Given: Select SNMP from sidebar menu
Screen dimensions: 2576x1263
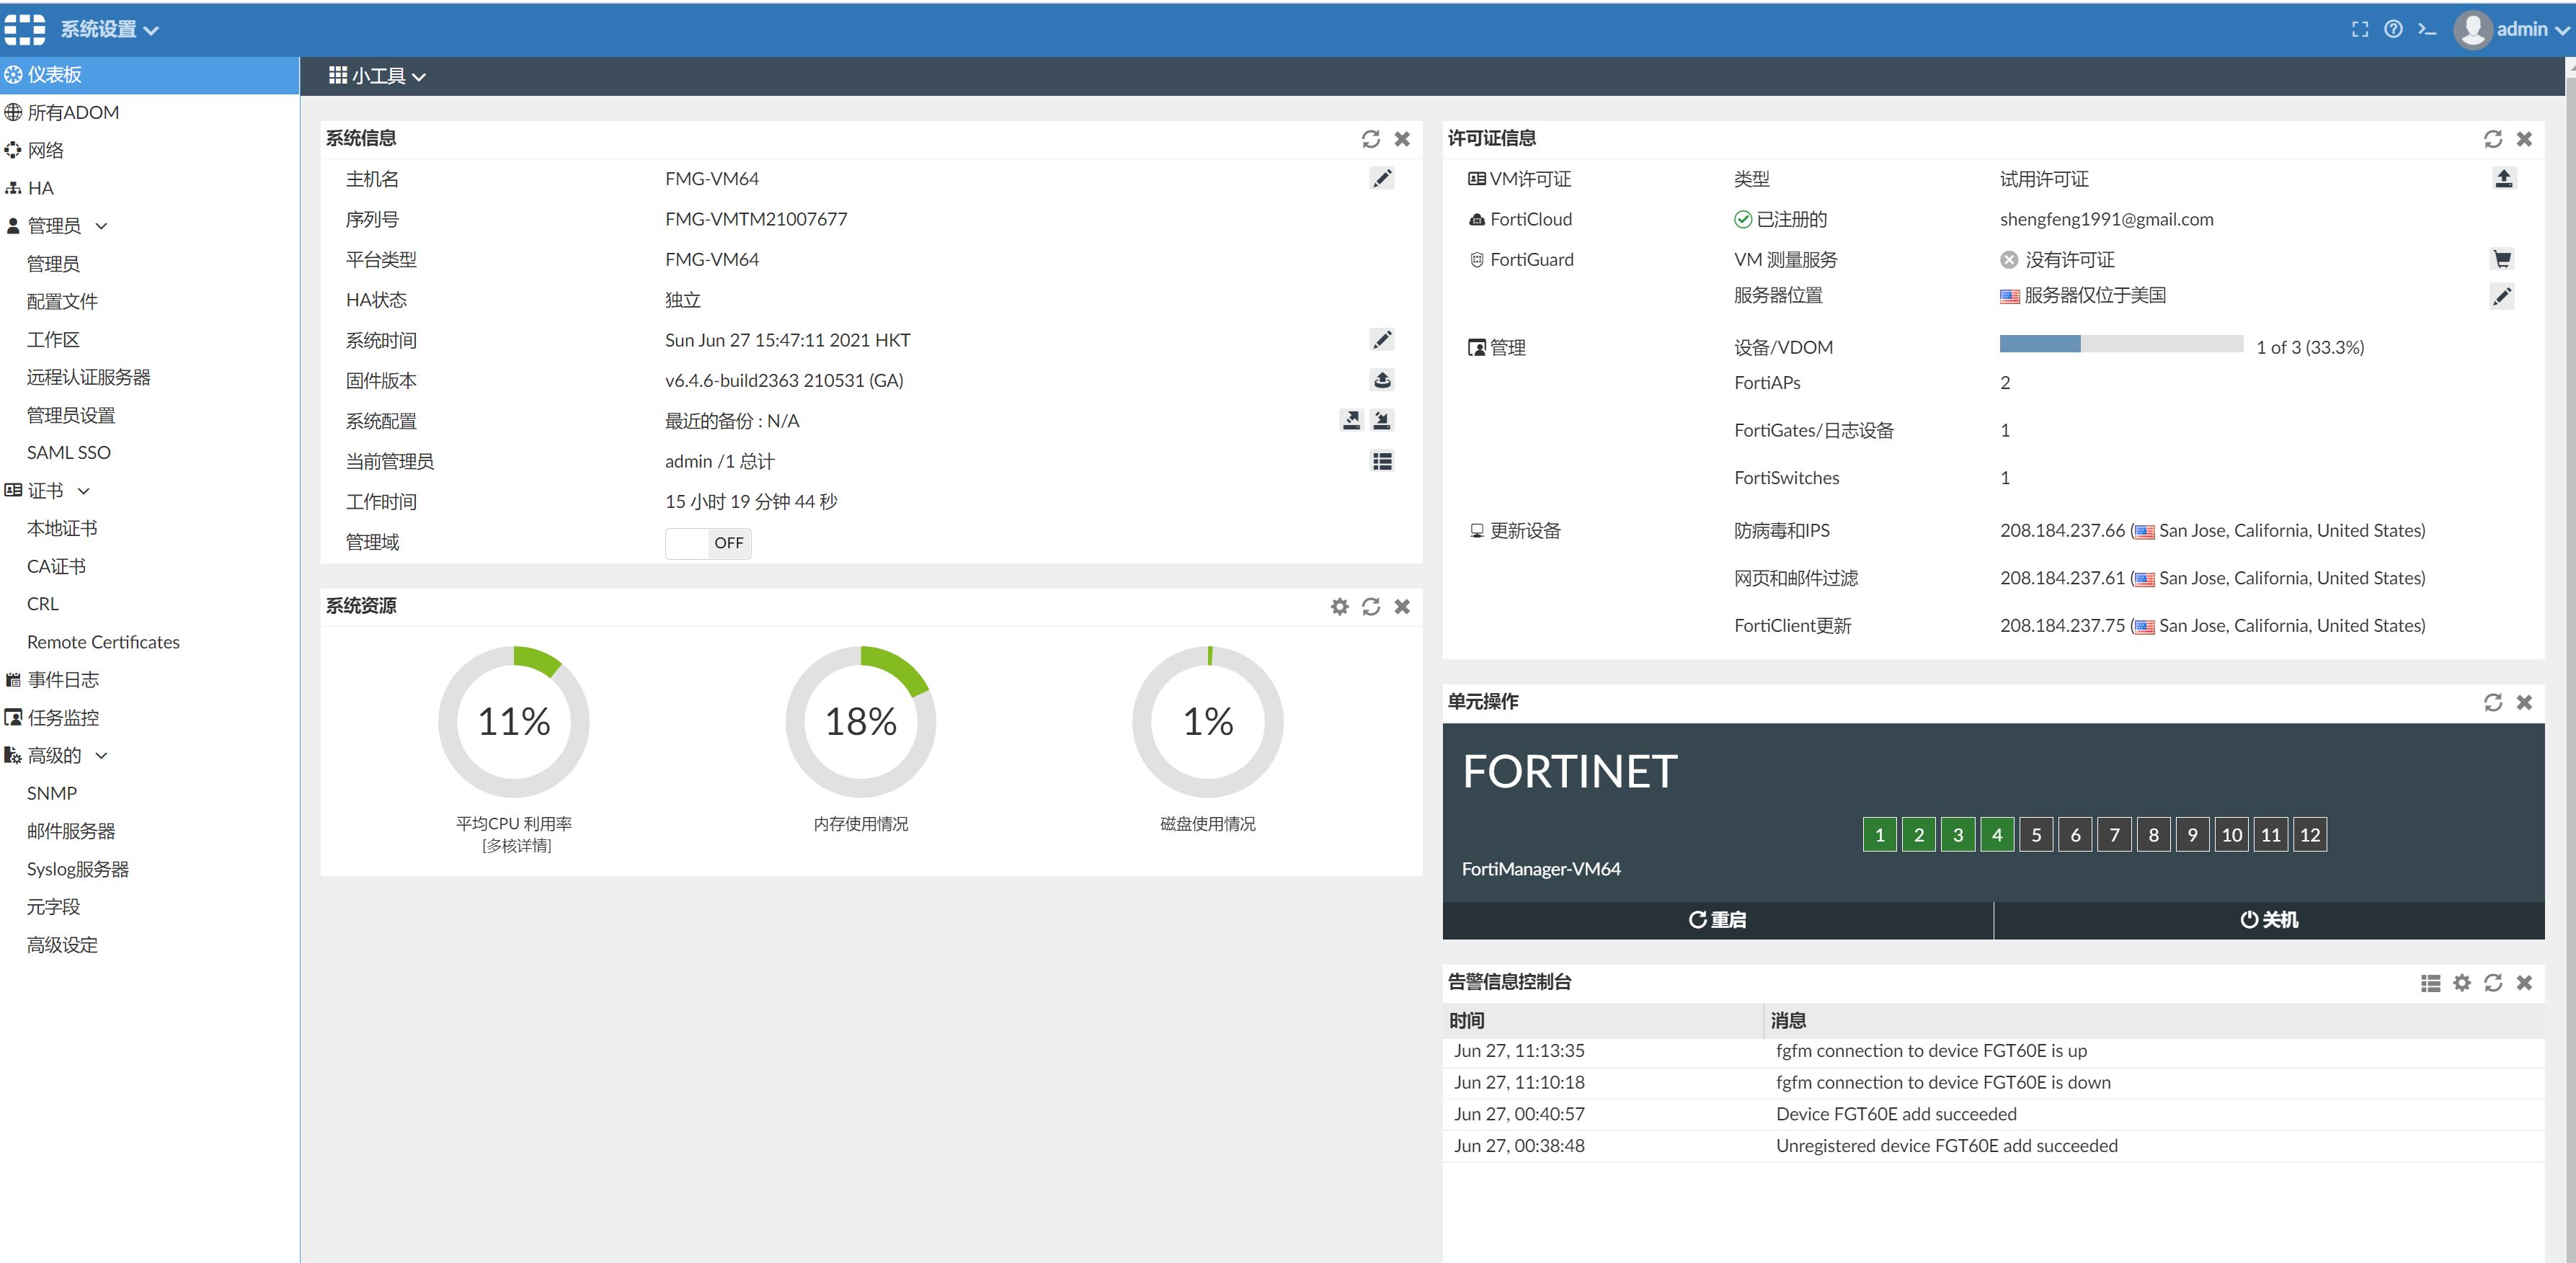Looking at the screenshot, I should coord(52,793).
